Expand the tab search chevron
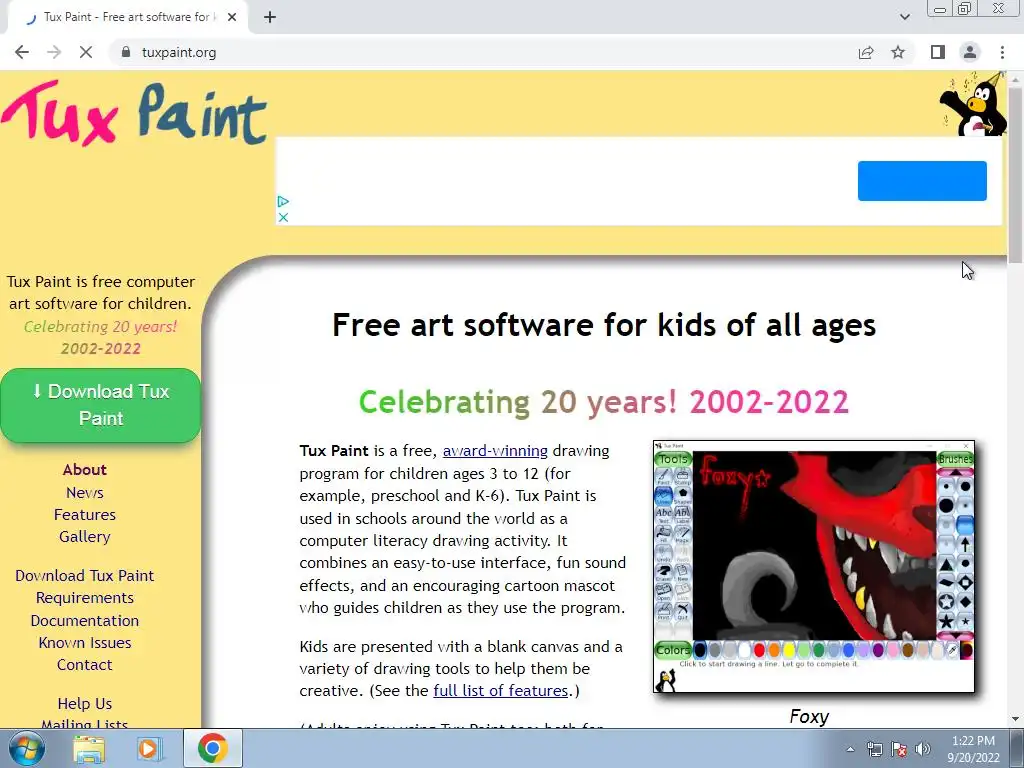 click(x=904, y=17)
